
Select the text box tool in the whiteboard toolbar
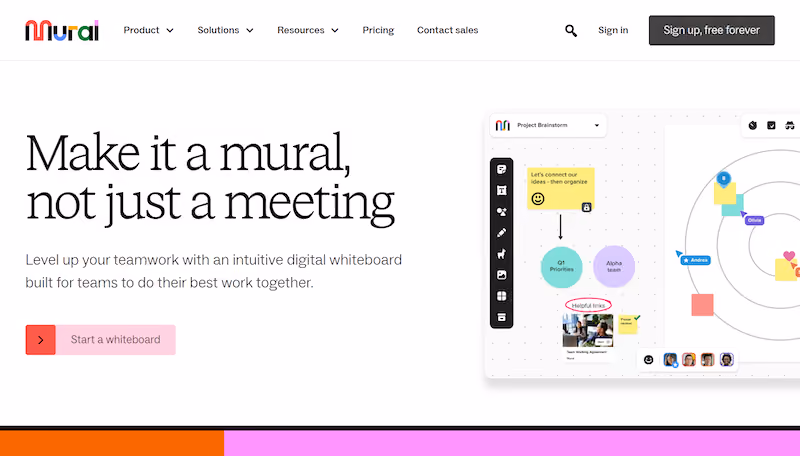point(502,190)
